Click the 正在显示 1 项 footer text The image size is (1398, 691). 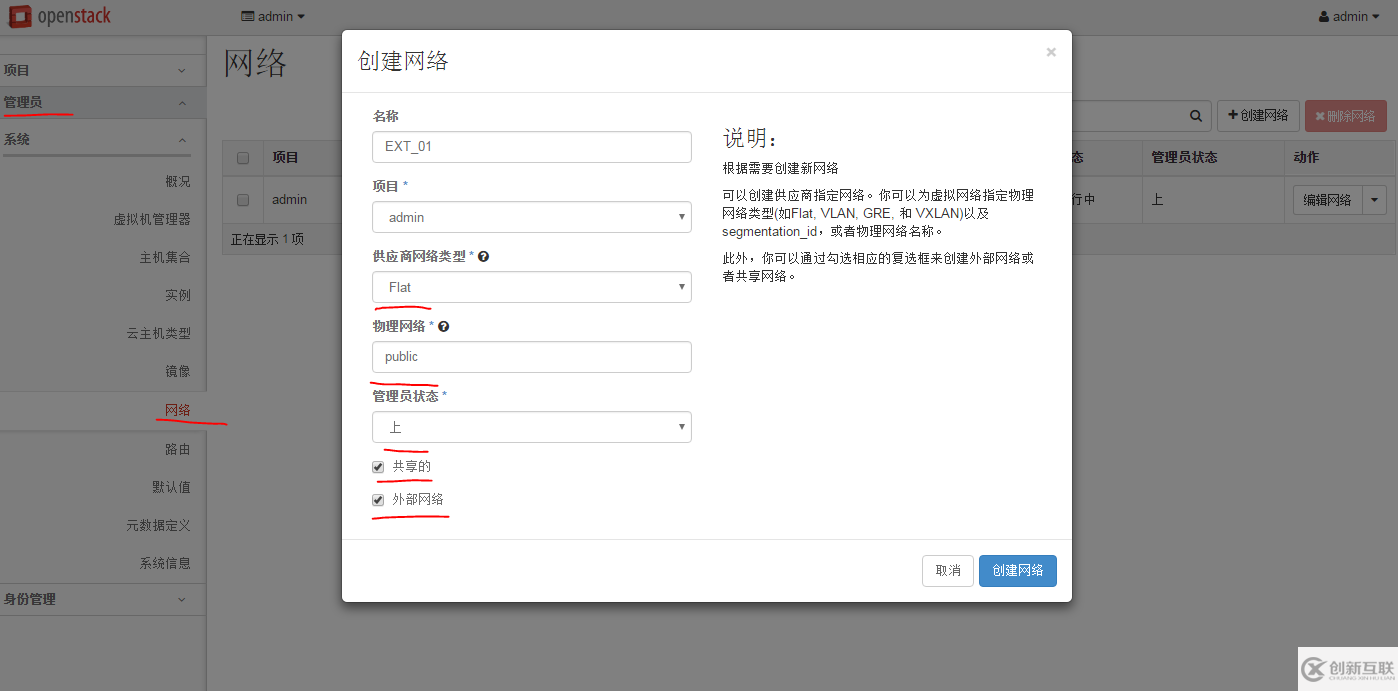(x=267, y=239)
